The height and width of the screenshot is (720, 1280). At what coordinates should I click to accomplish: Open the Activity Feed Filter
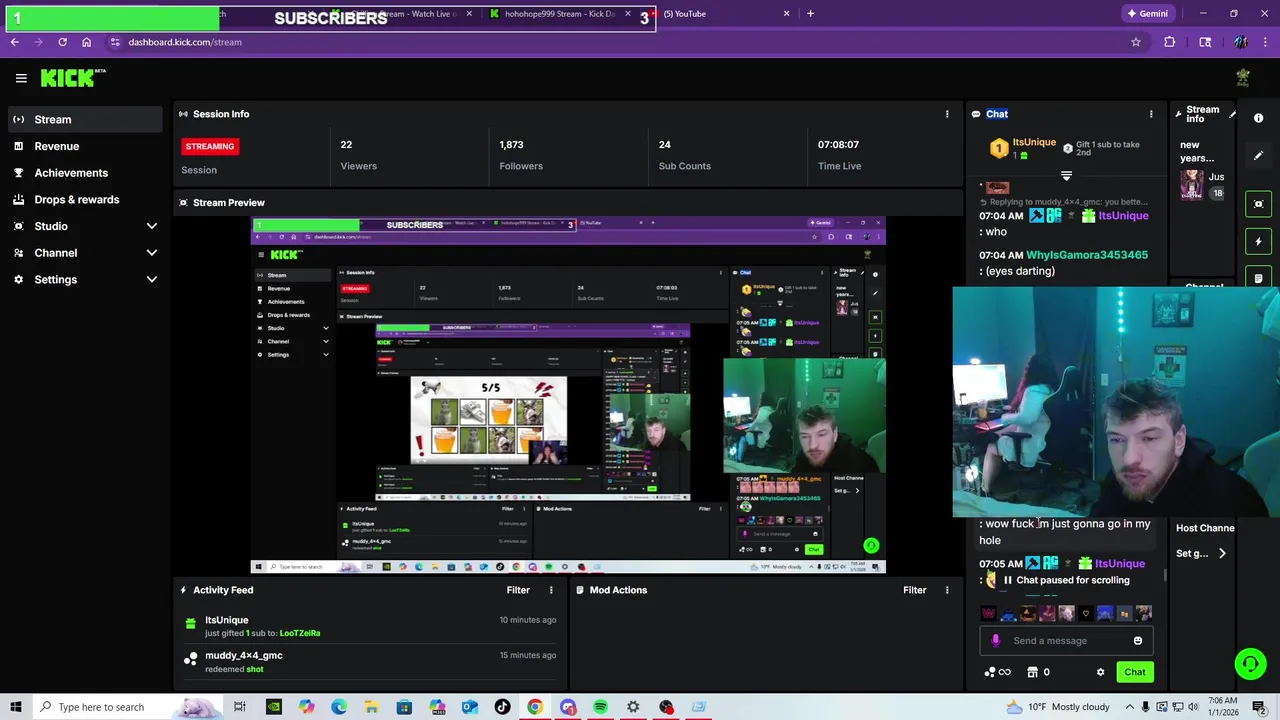(x=518, y=590)
